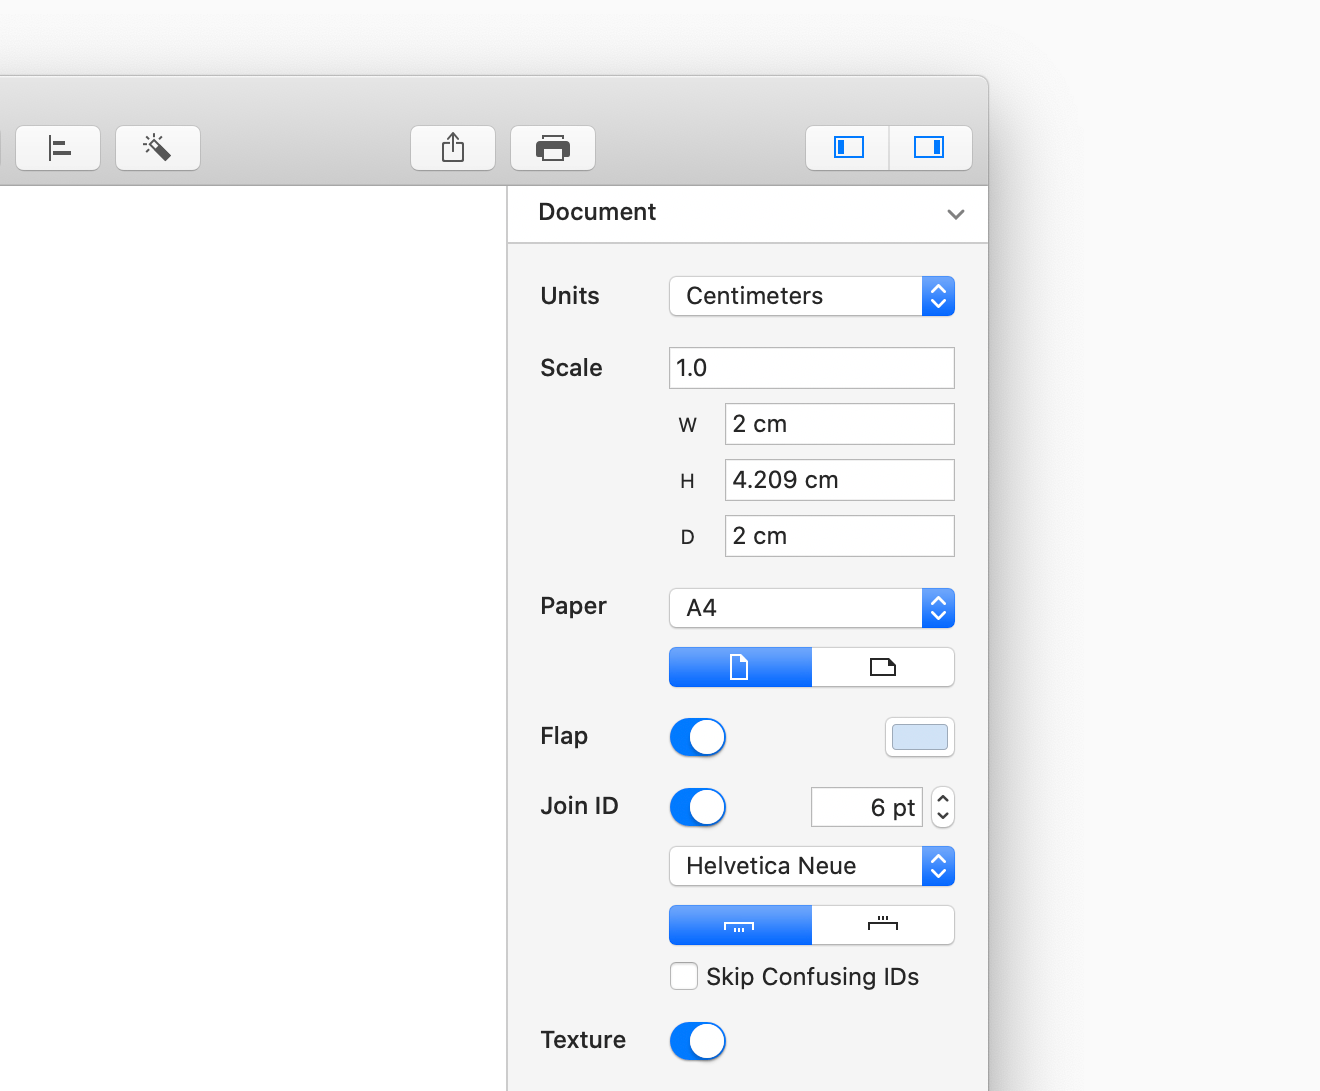Open the Paper dropdown showing A4
The height and width of the screenshot is (1091, 1320).
[x=812, y=608]
